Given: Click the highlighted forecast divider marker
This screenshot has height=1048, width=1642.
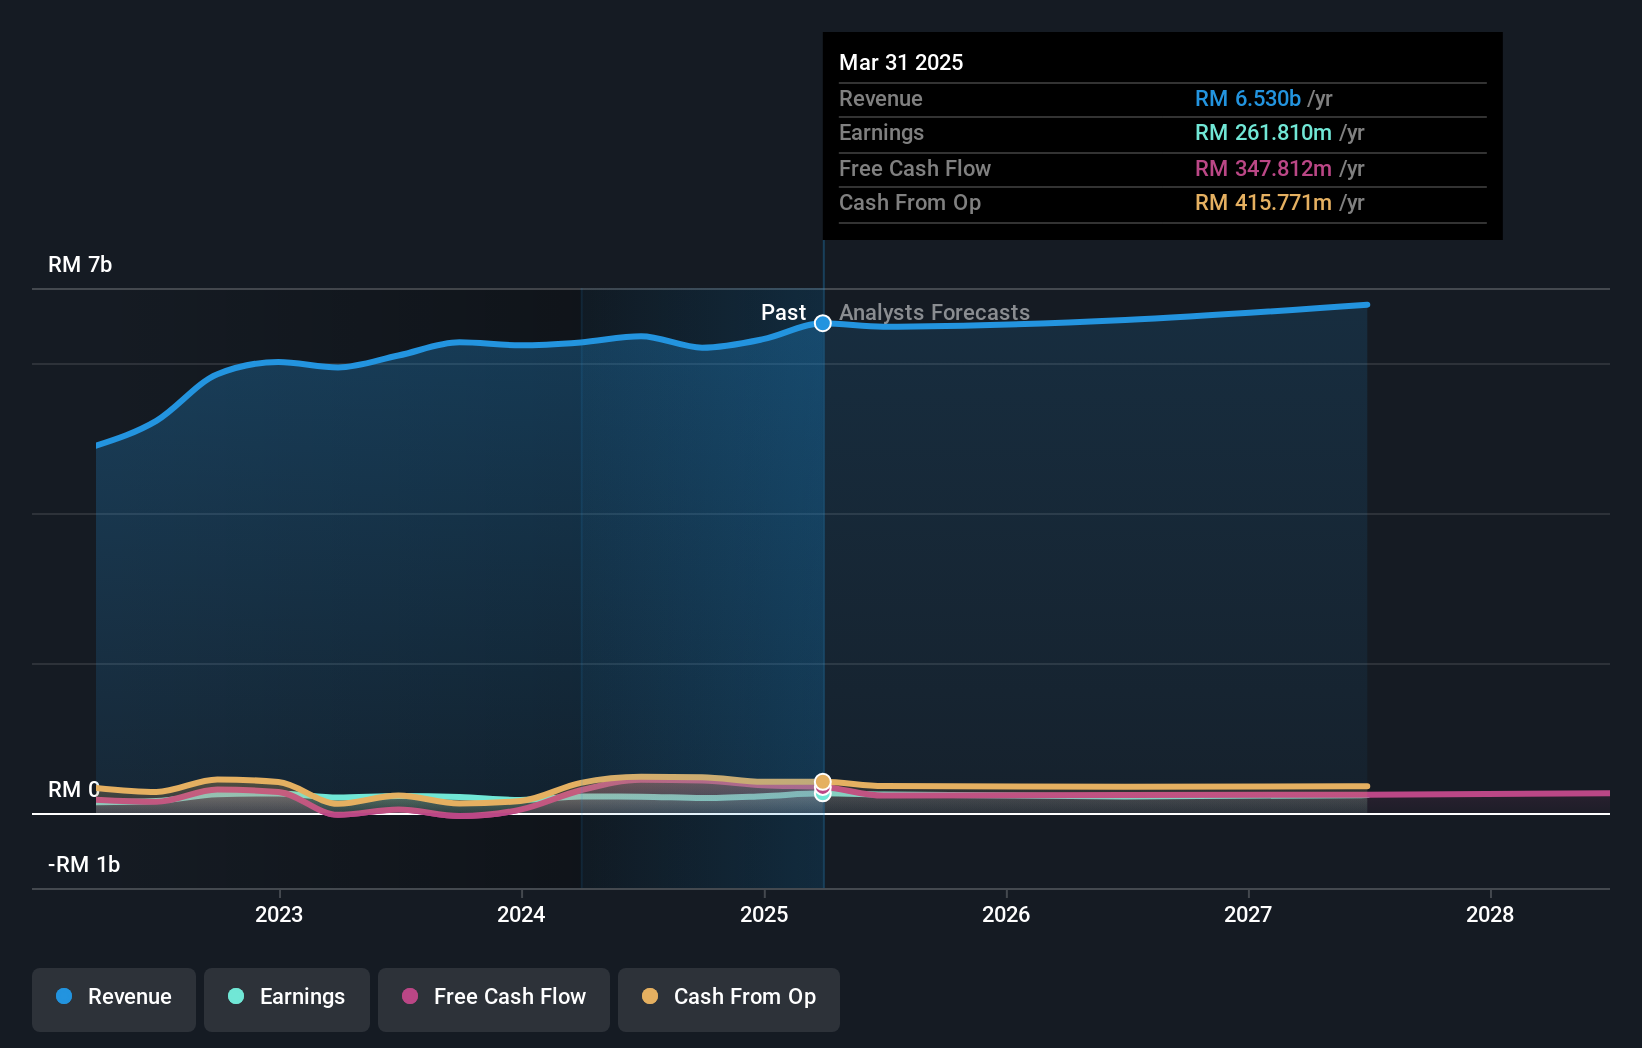Looking at the screenshot, I should [x=822, y=323].
